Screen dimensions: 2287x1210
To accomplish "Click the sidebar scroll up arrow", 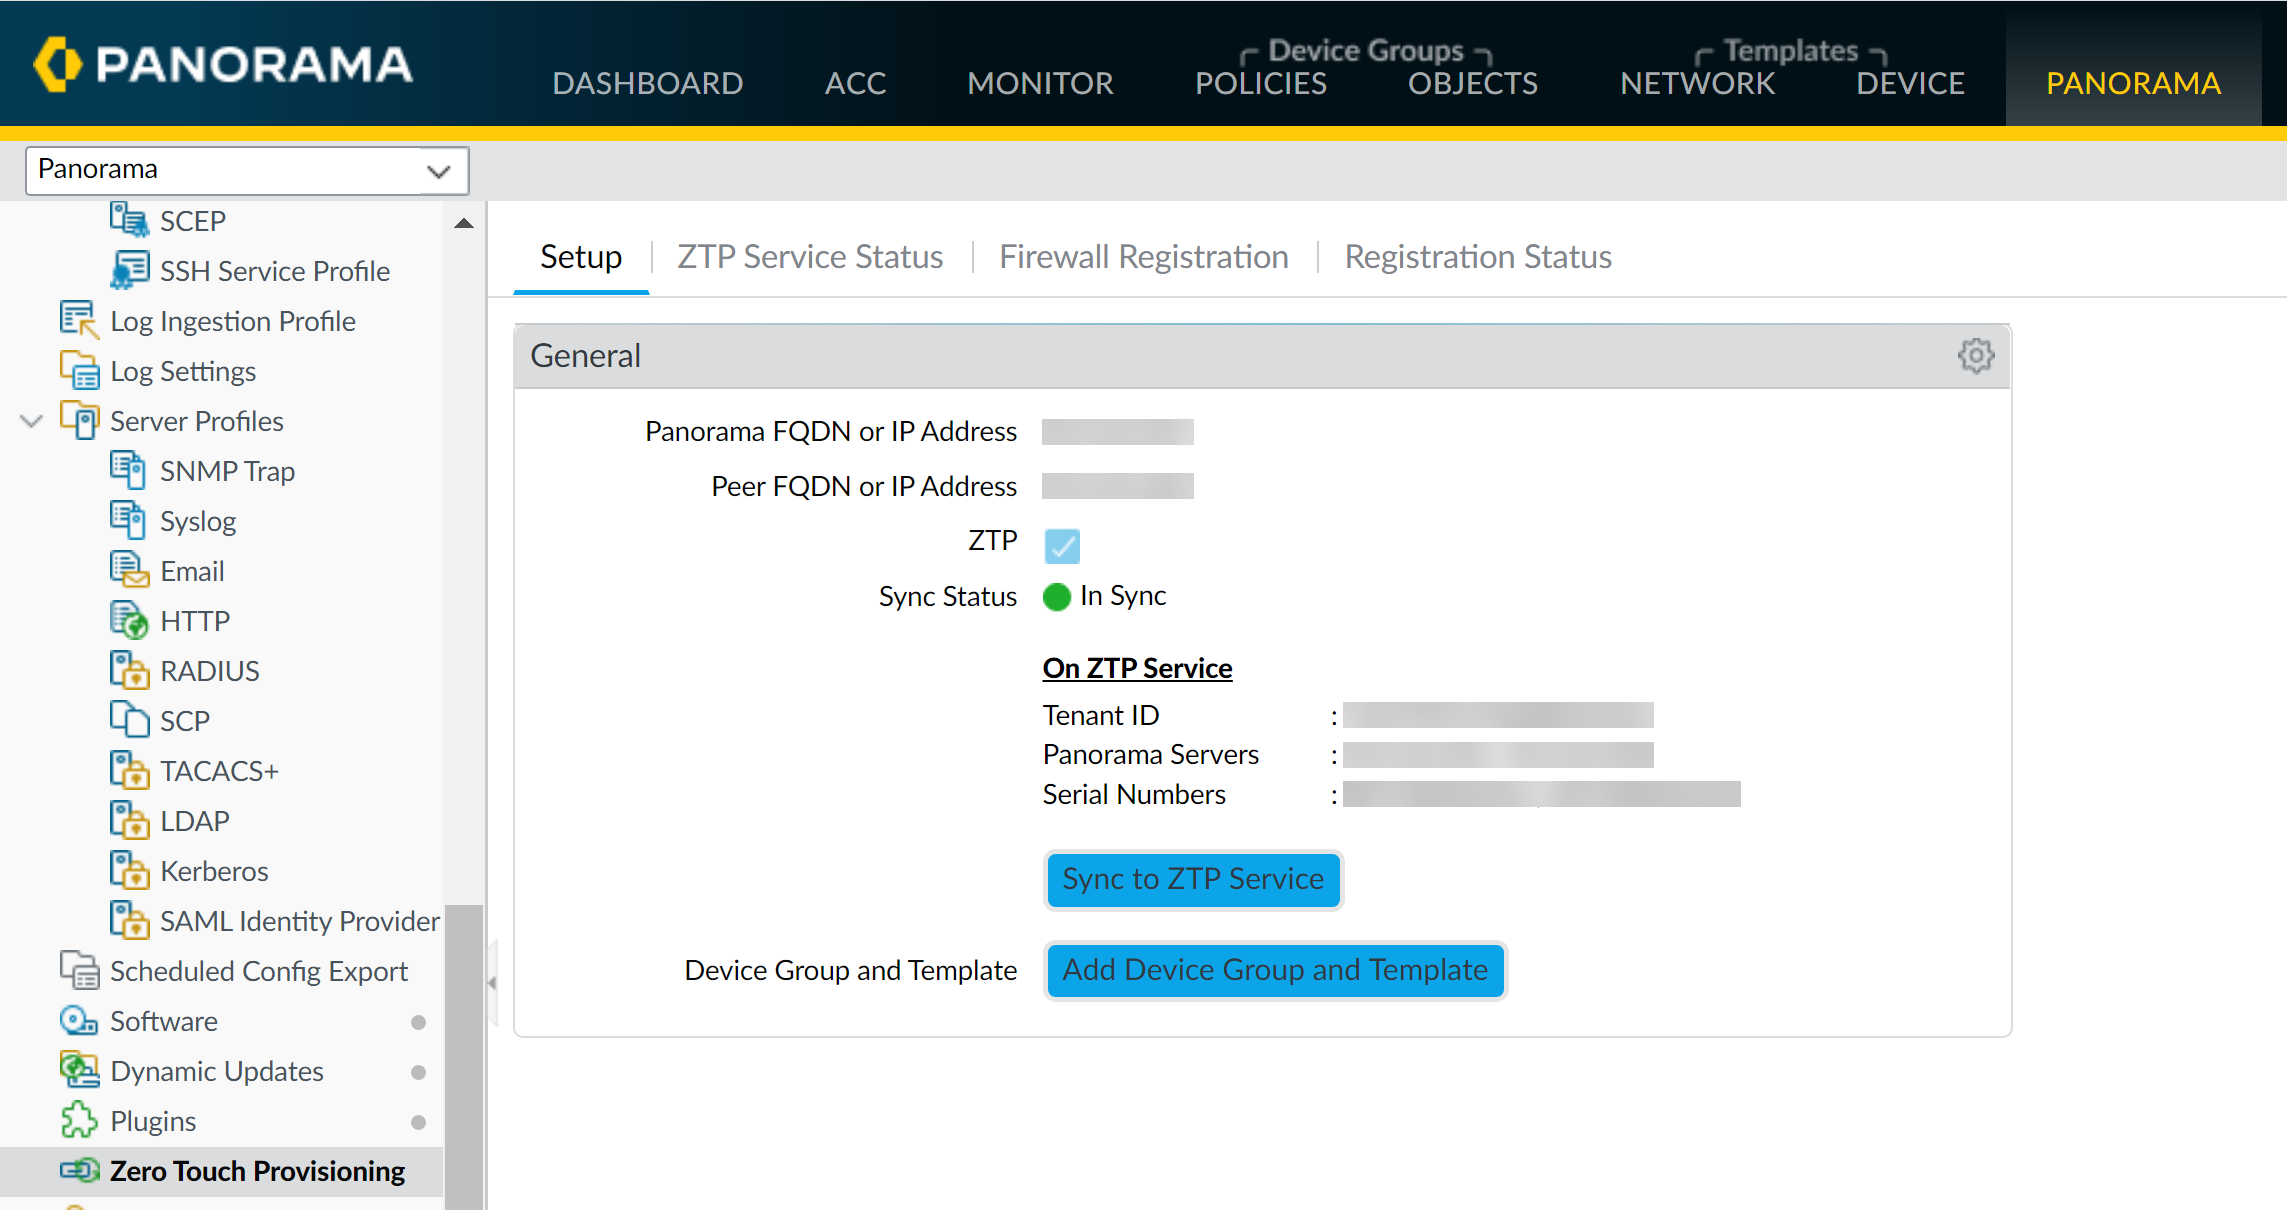I will point(463,223).
